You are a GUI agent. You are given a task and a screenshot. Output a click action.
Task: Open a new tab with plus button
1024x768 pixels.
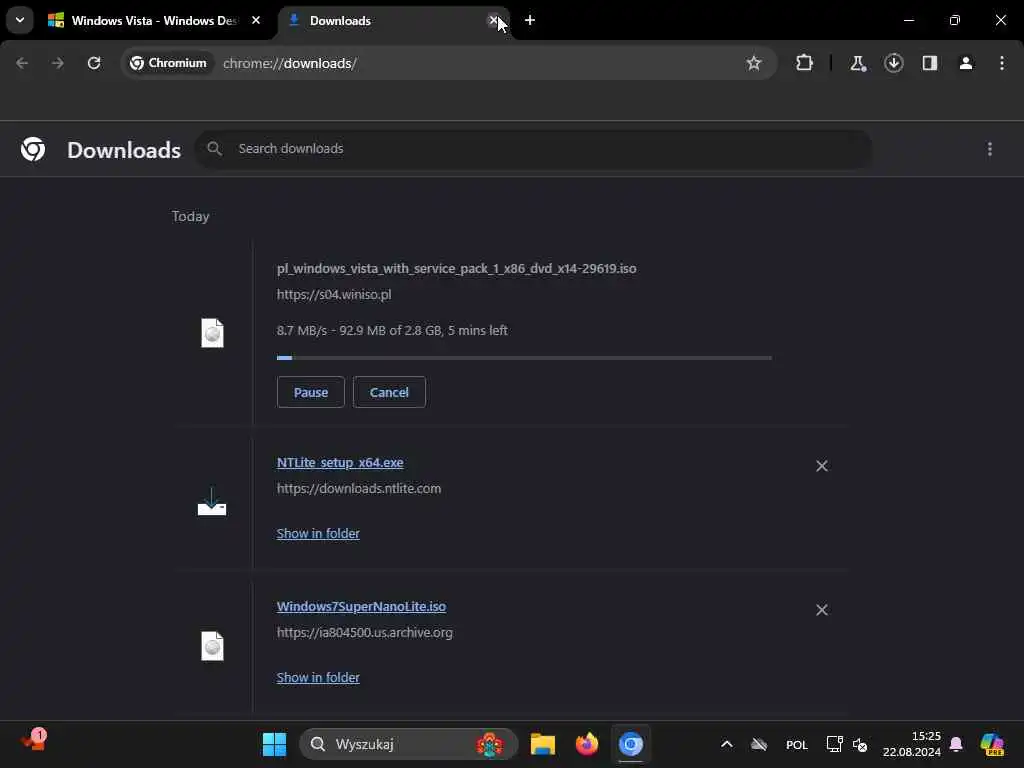(x=530, y=20)
